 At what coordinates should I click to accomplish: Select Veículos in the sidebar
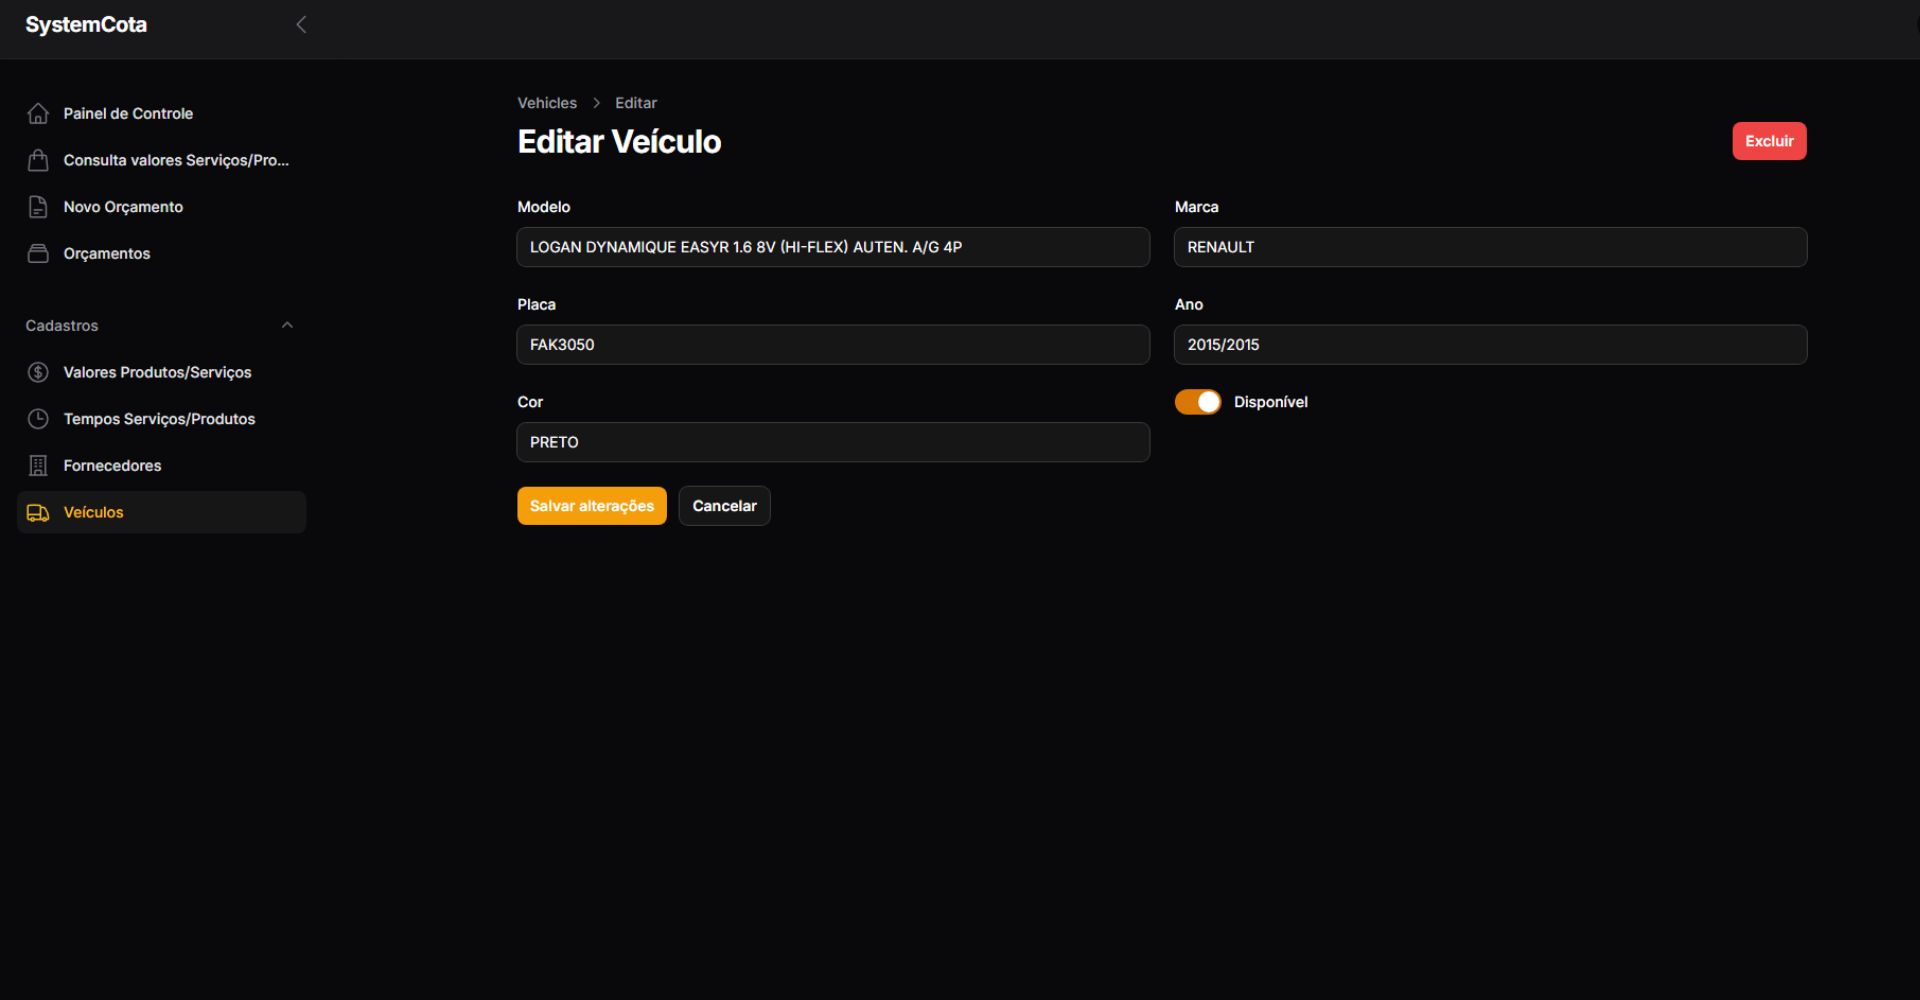click(x=162, y=512)
